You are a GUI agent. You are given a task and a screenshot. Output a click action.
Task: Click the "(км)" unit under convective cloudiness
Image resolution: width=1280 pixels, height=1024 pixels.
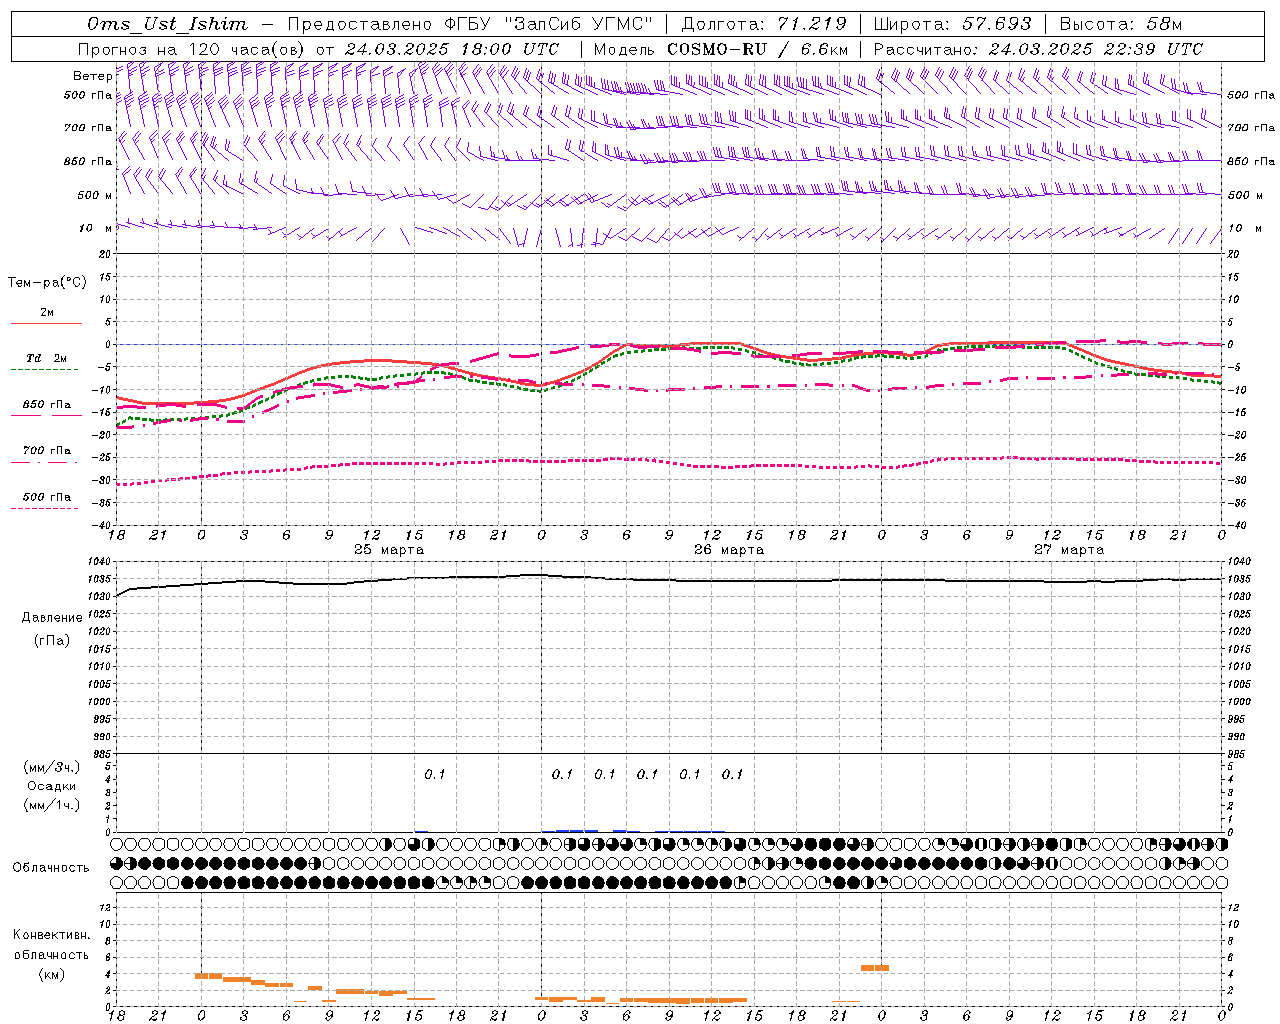(52, 974)
